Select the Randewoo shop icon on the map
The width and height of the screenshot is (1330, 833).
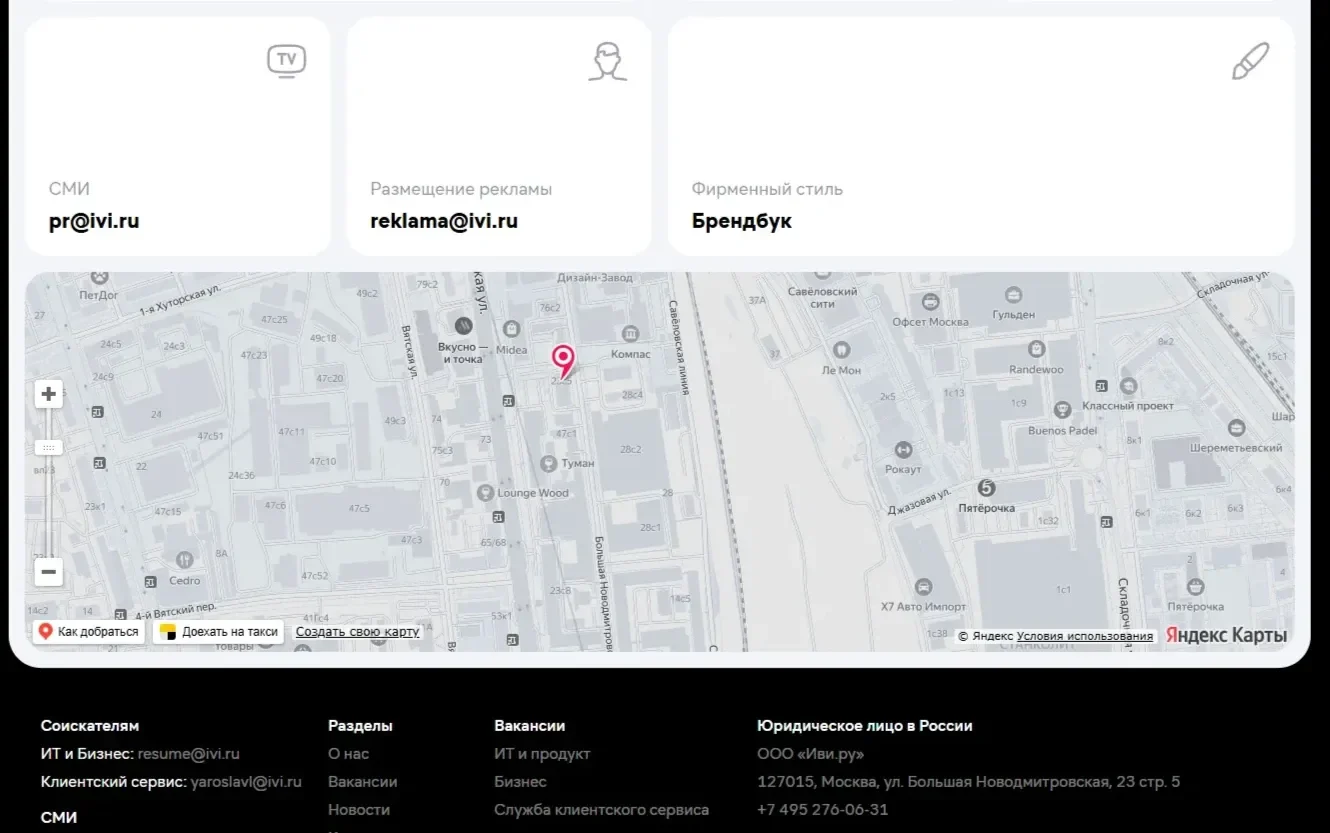point(1037,349)
